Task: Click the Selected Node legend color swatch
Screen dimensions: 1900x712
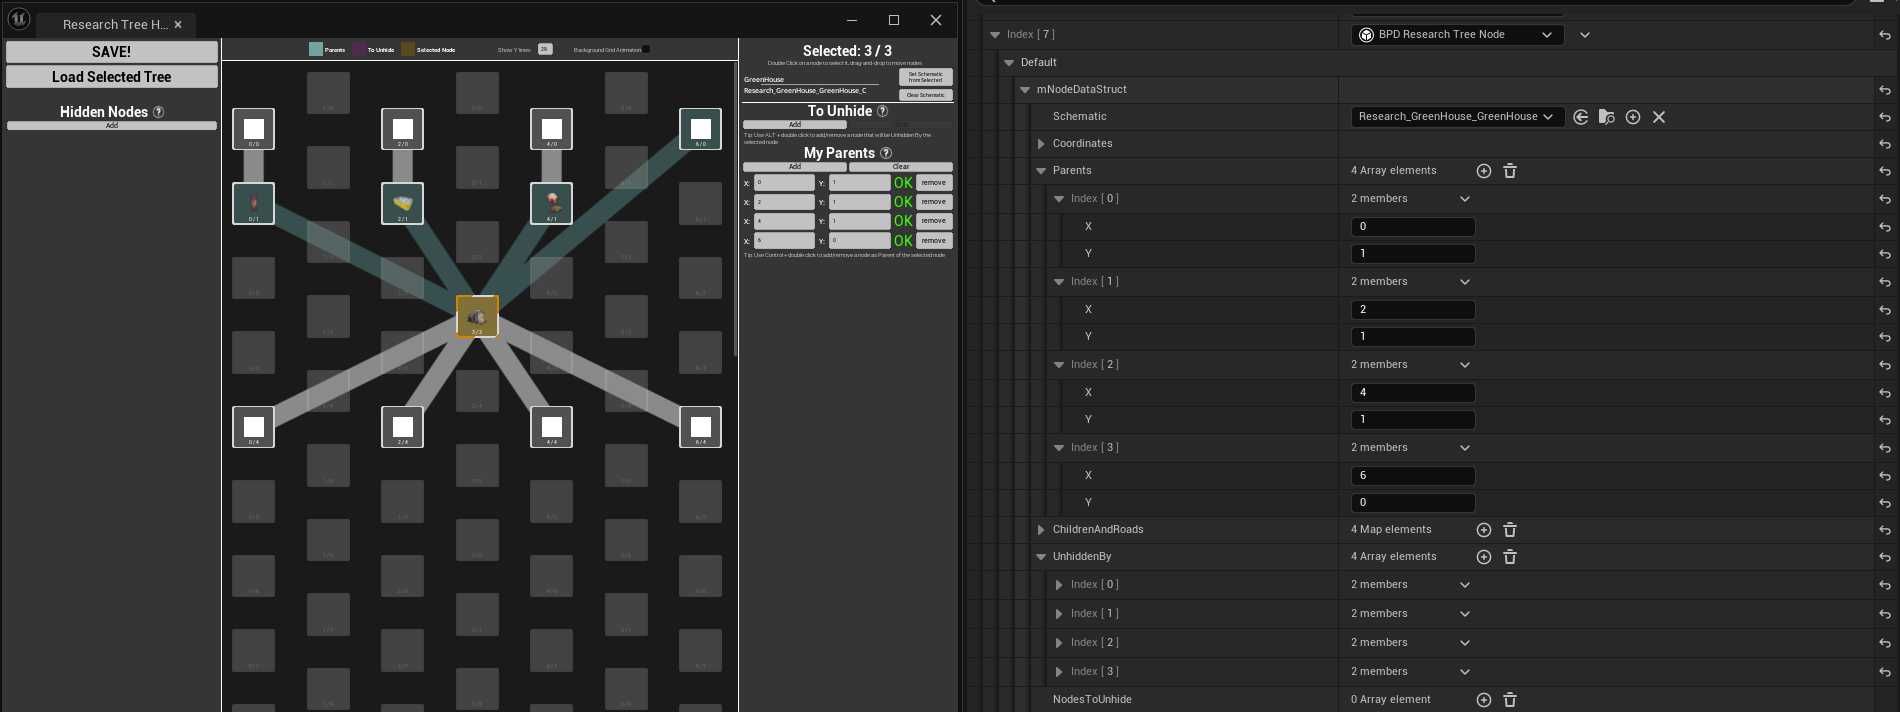Action: pyautogui.click(x=408, y=49)
